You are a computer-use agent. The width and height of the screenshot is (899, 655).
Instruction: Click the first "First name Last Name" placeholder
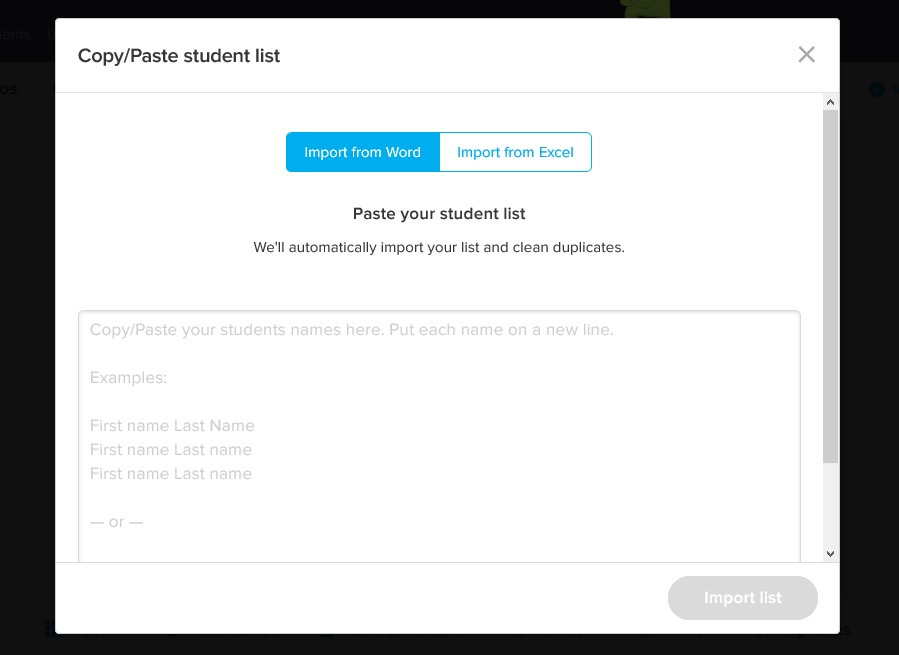(172, 426)
